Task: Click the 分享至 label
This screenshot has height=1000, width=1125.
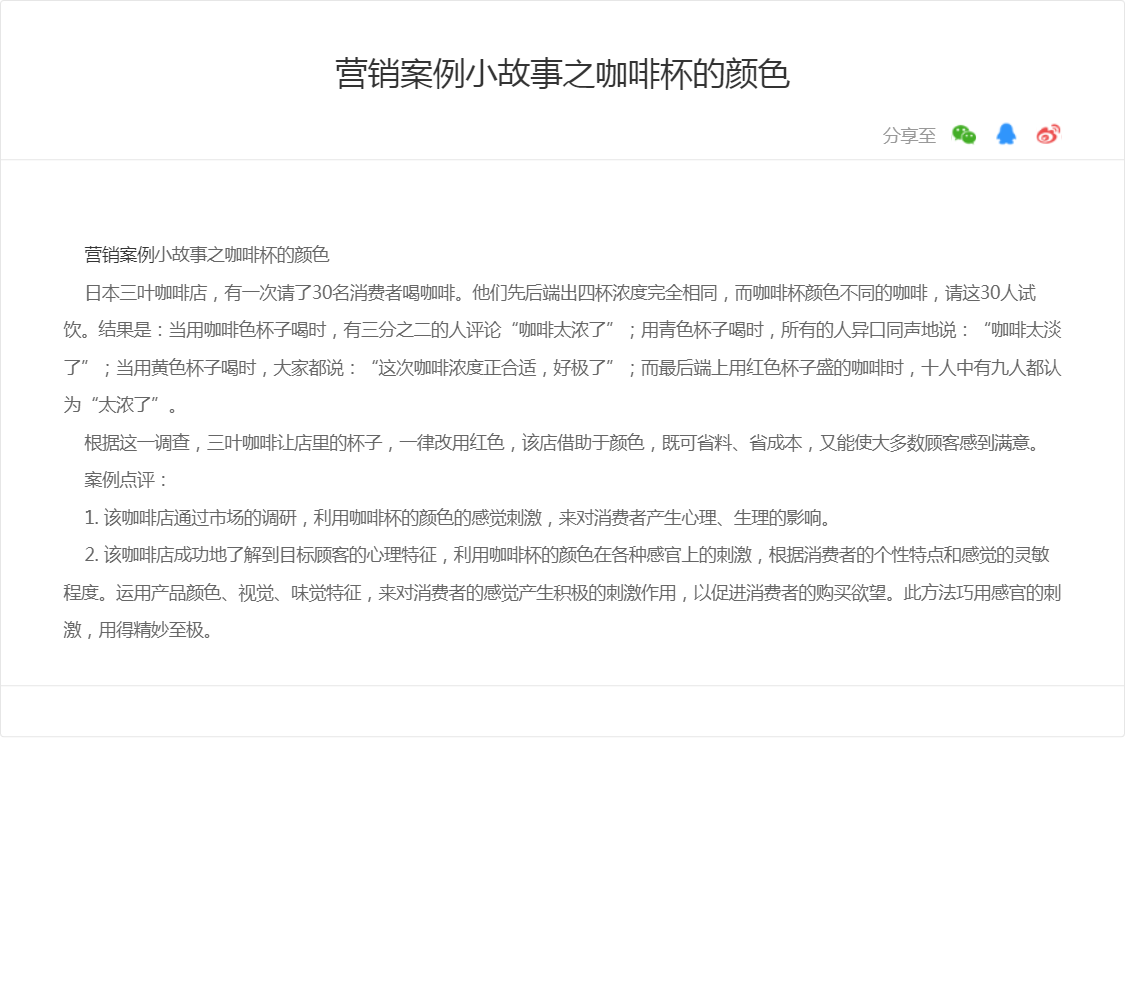Action: point(909,136)
